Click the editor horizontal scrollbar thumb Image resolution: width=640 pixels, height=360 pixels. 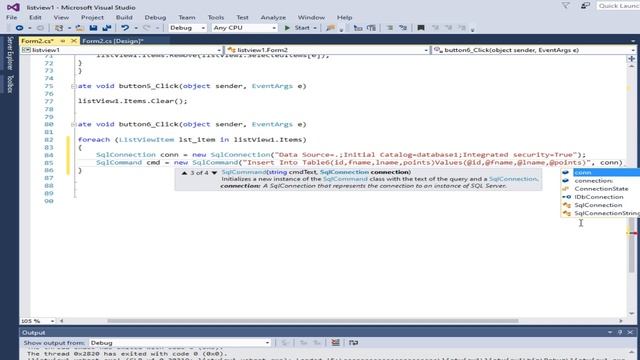(313, 321)
